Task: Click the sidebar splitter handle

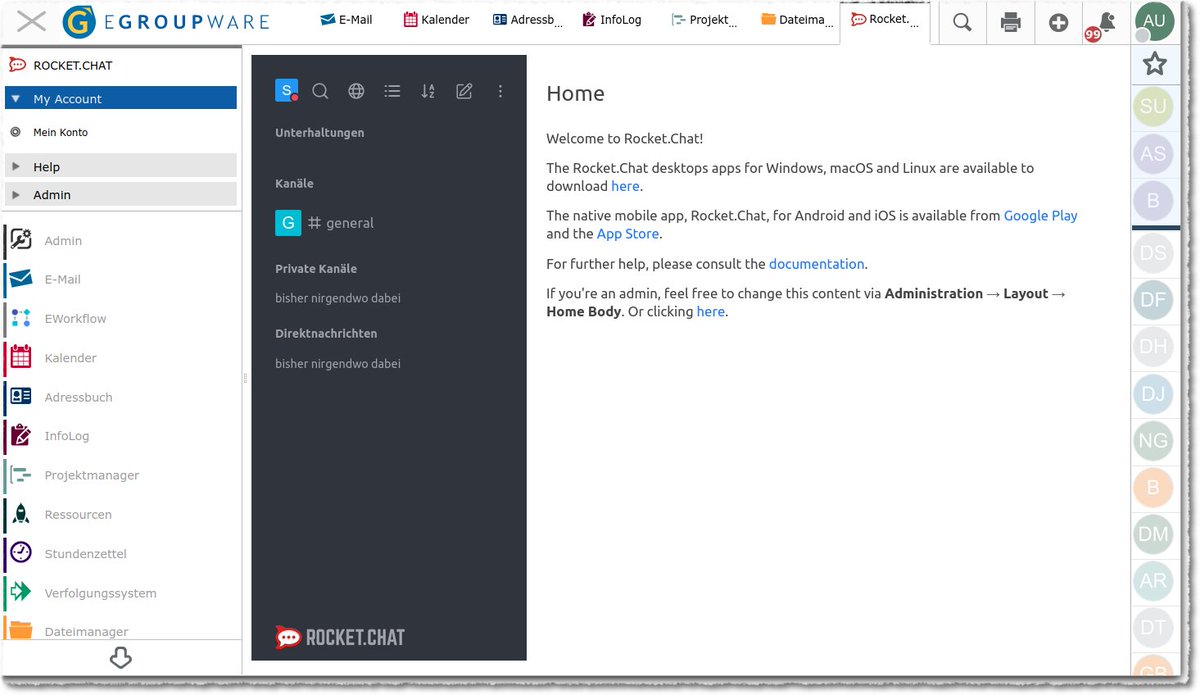Action: click(245, 377)
